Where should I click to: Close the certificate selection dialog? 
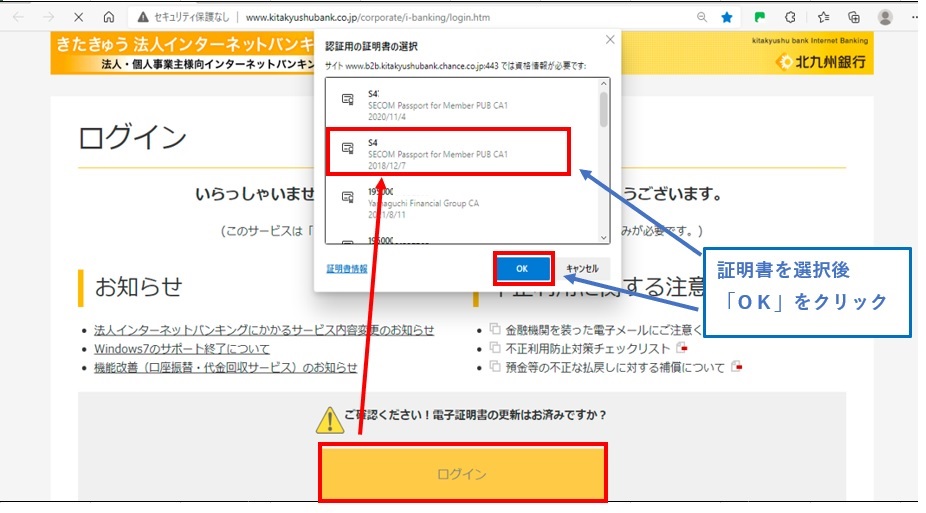[x=610, y=40]
